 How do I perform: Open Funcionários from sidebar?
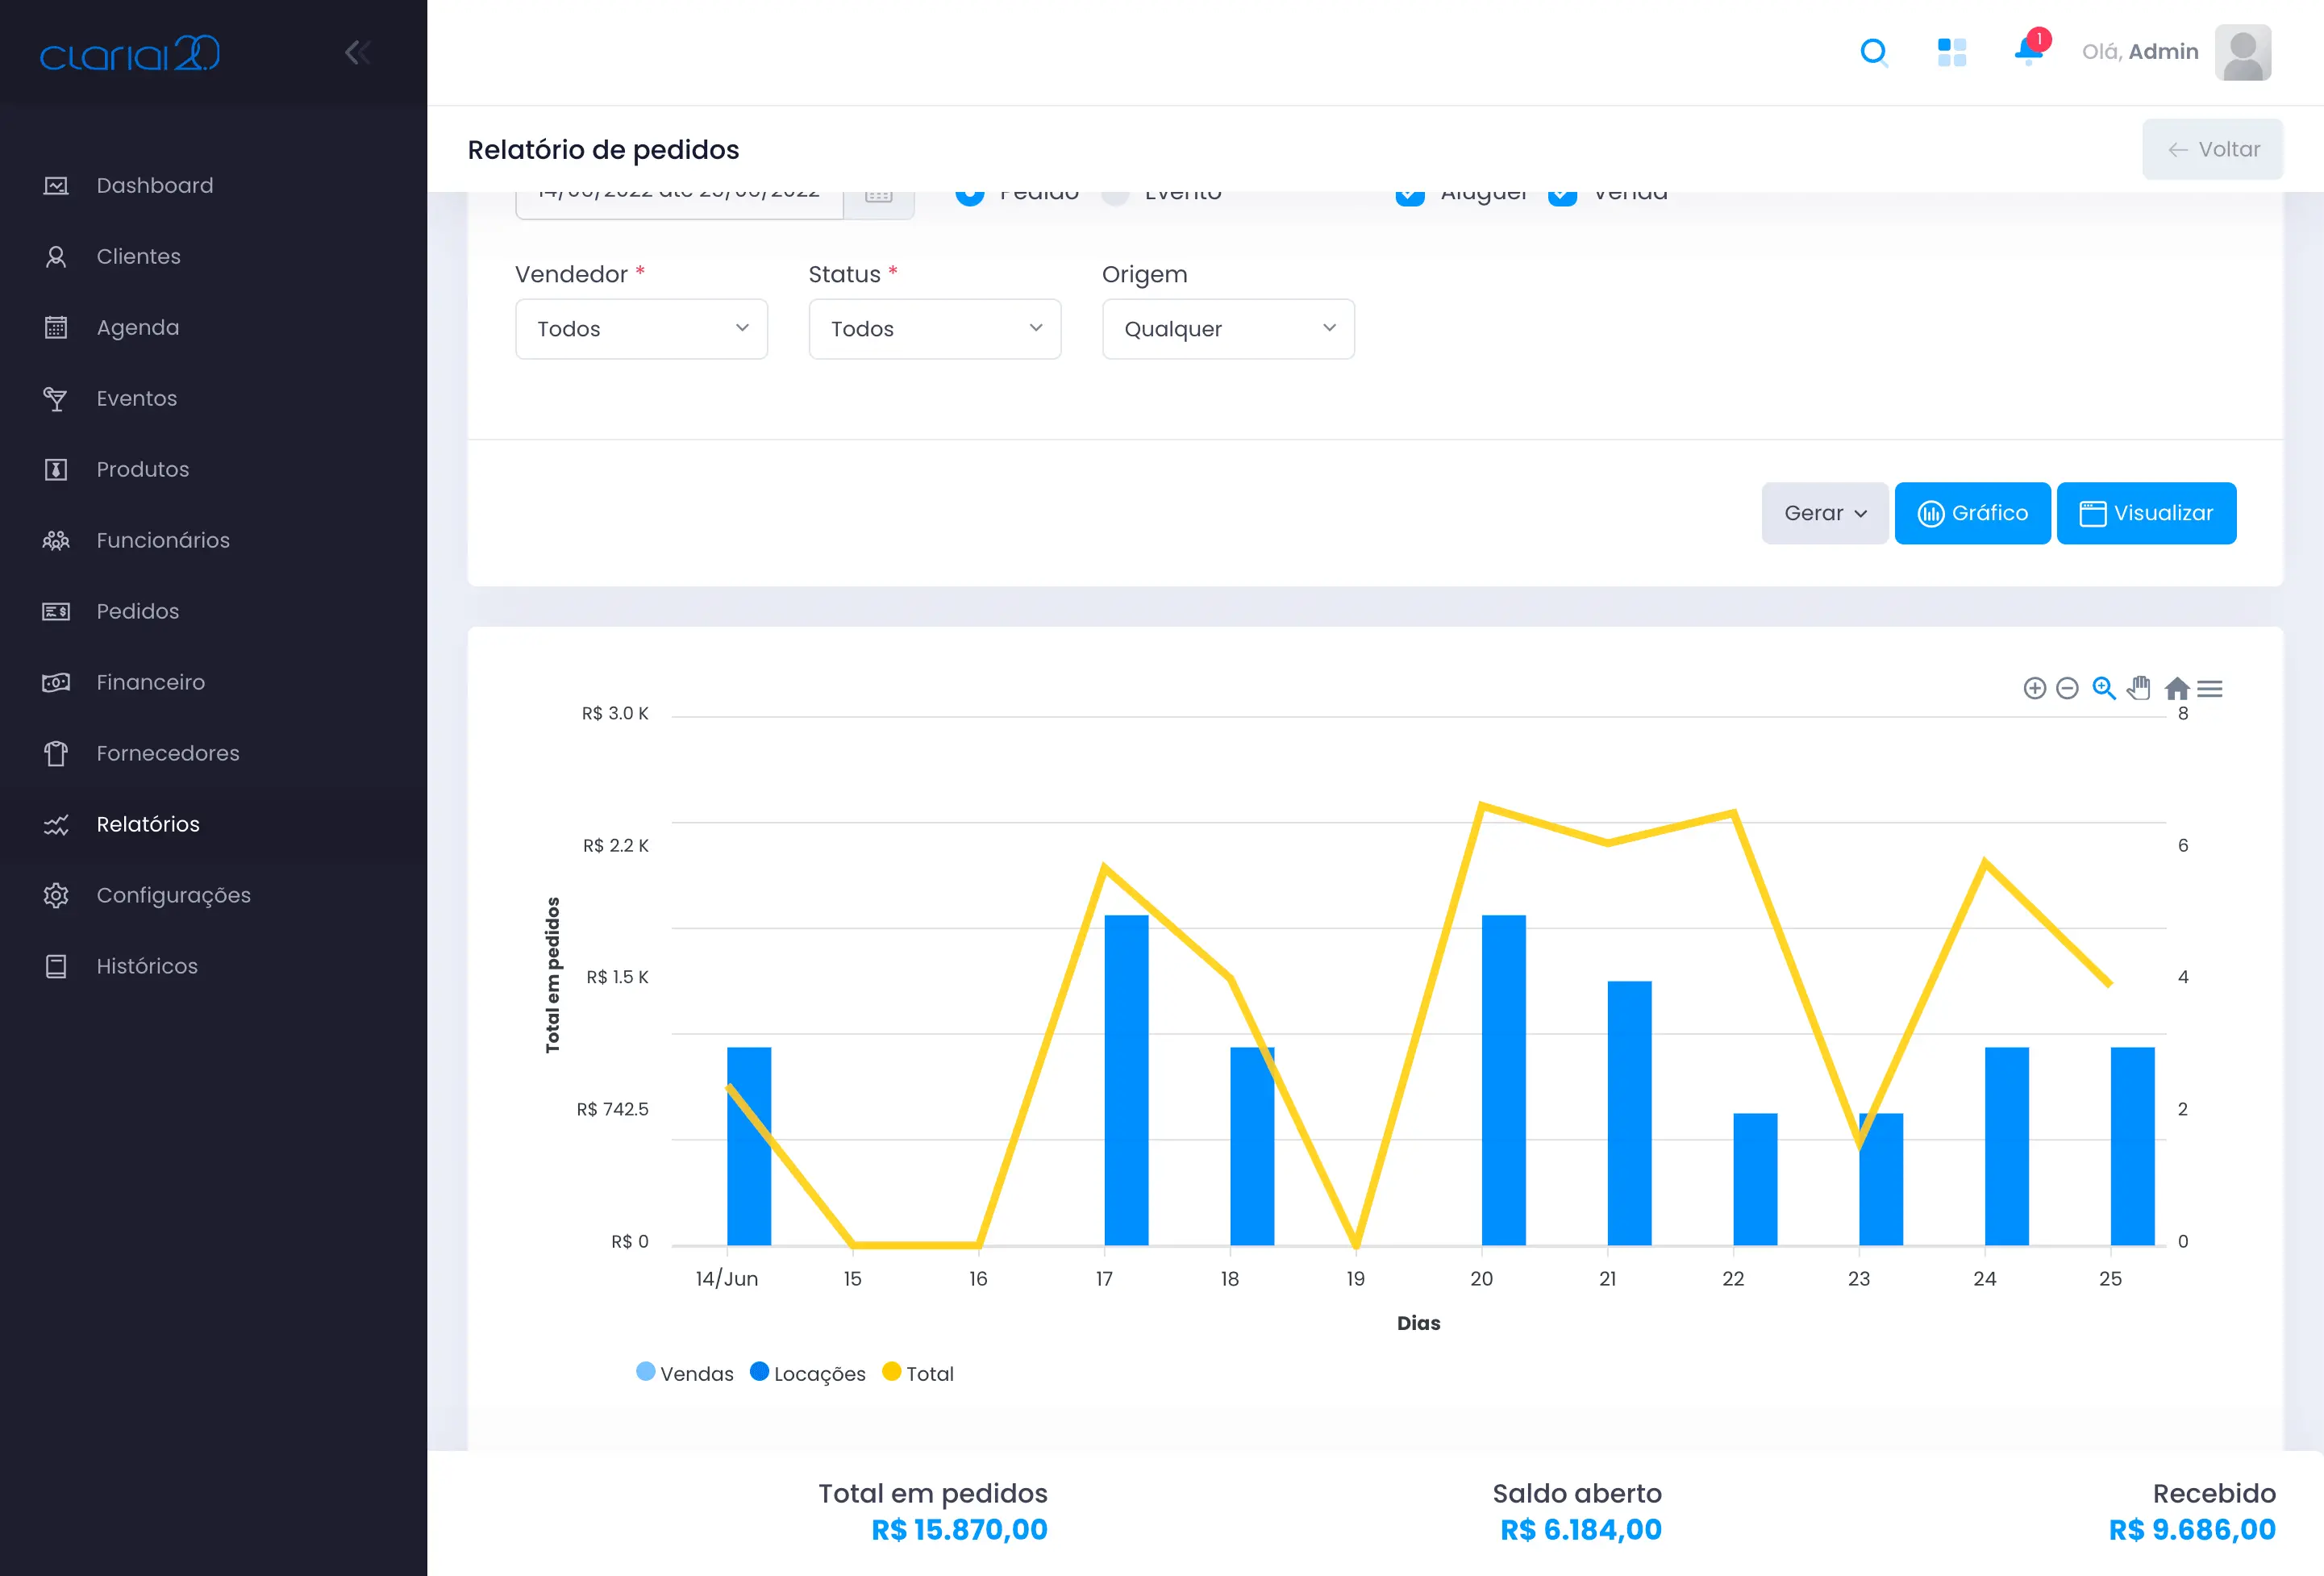pyautogui.click(x=163, y=541)
